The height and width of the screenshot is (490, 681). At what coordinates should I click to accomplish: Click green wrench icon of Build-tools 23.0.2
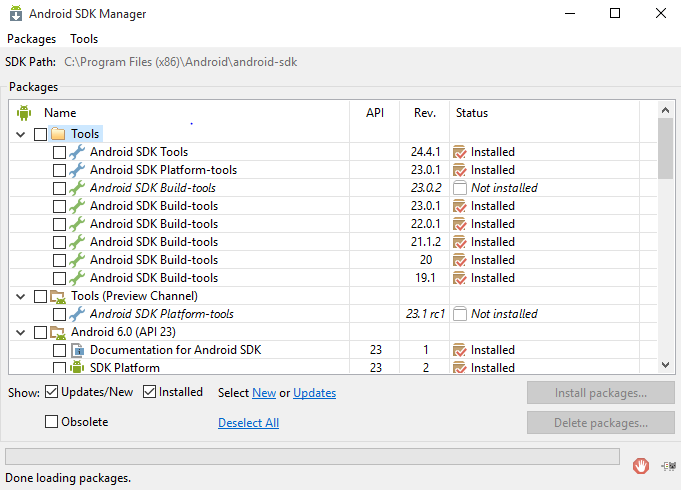tap(77, 188)
